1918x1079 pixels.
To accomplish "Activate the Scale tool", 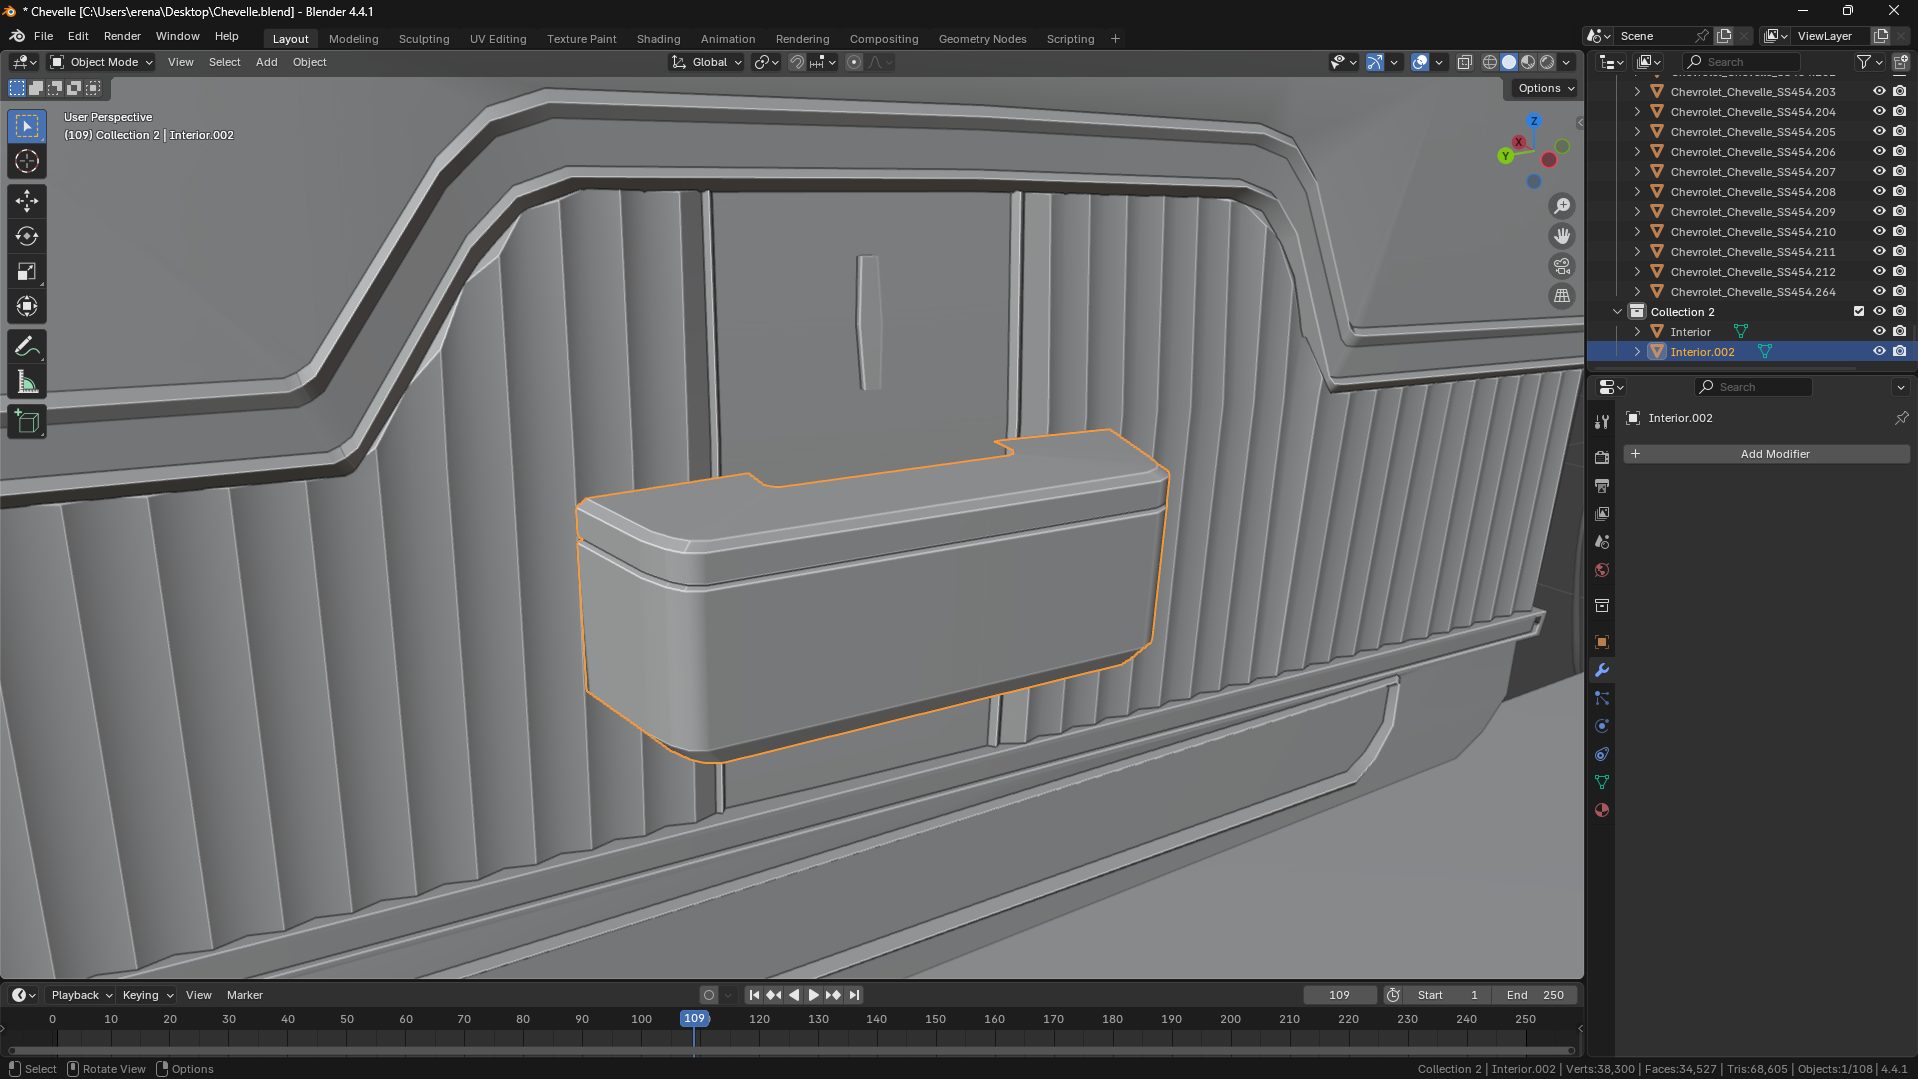I will (x=27, y=271).
